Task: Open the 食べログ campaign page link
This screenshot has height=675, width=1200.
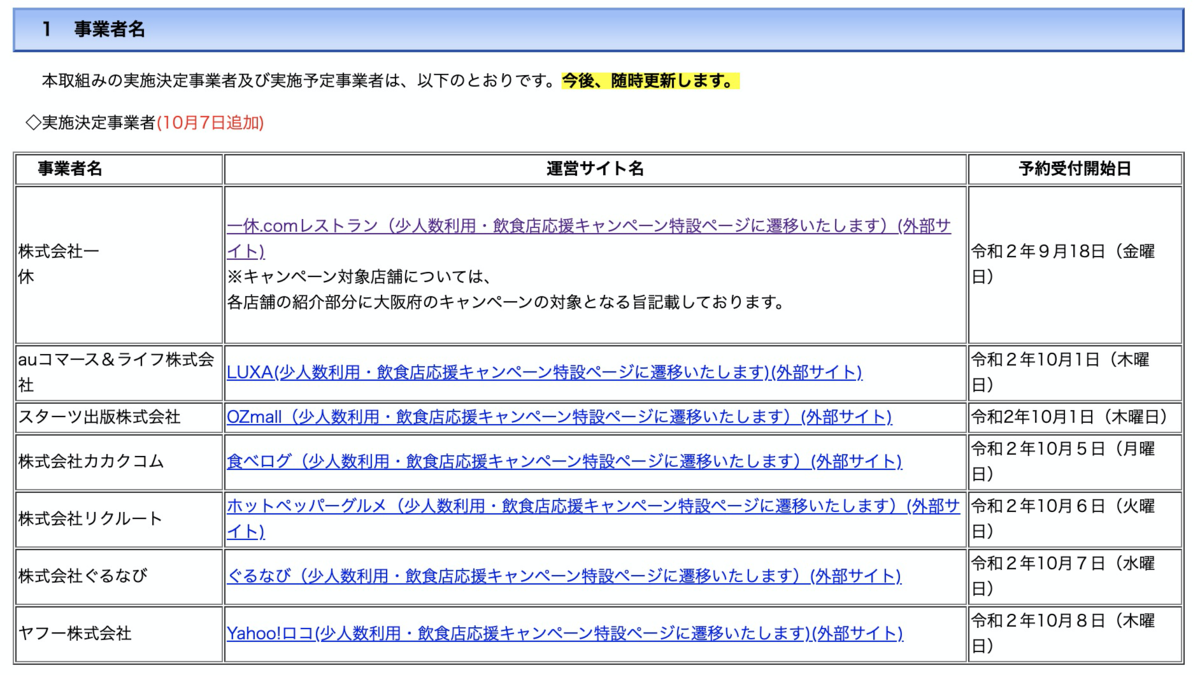Action: click(x=564, y=461)
